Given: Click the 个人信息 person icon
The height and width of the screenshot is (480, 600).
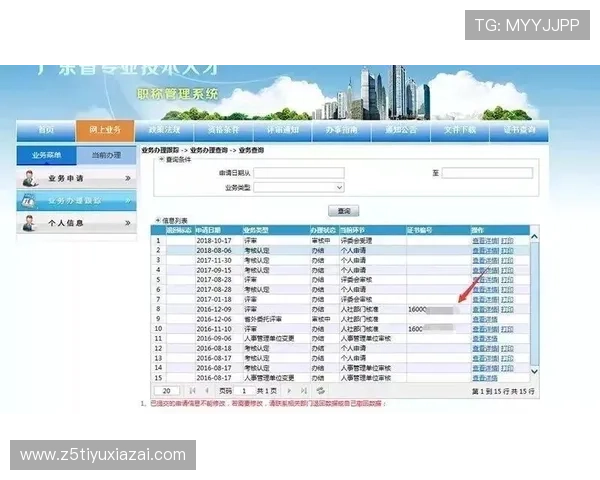Looking at the screenshot, I should (x=29, y=223).
